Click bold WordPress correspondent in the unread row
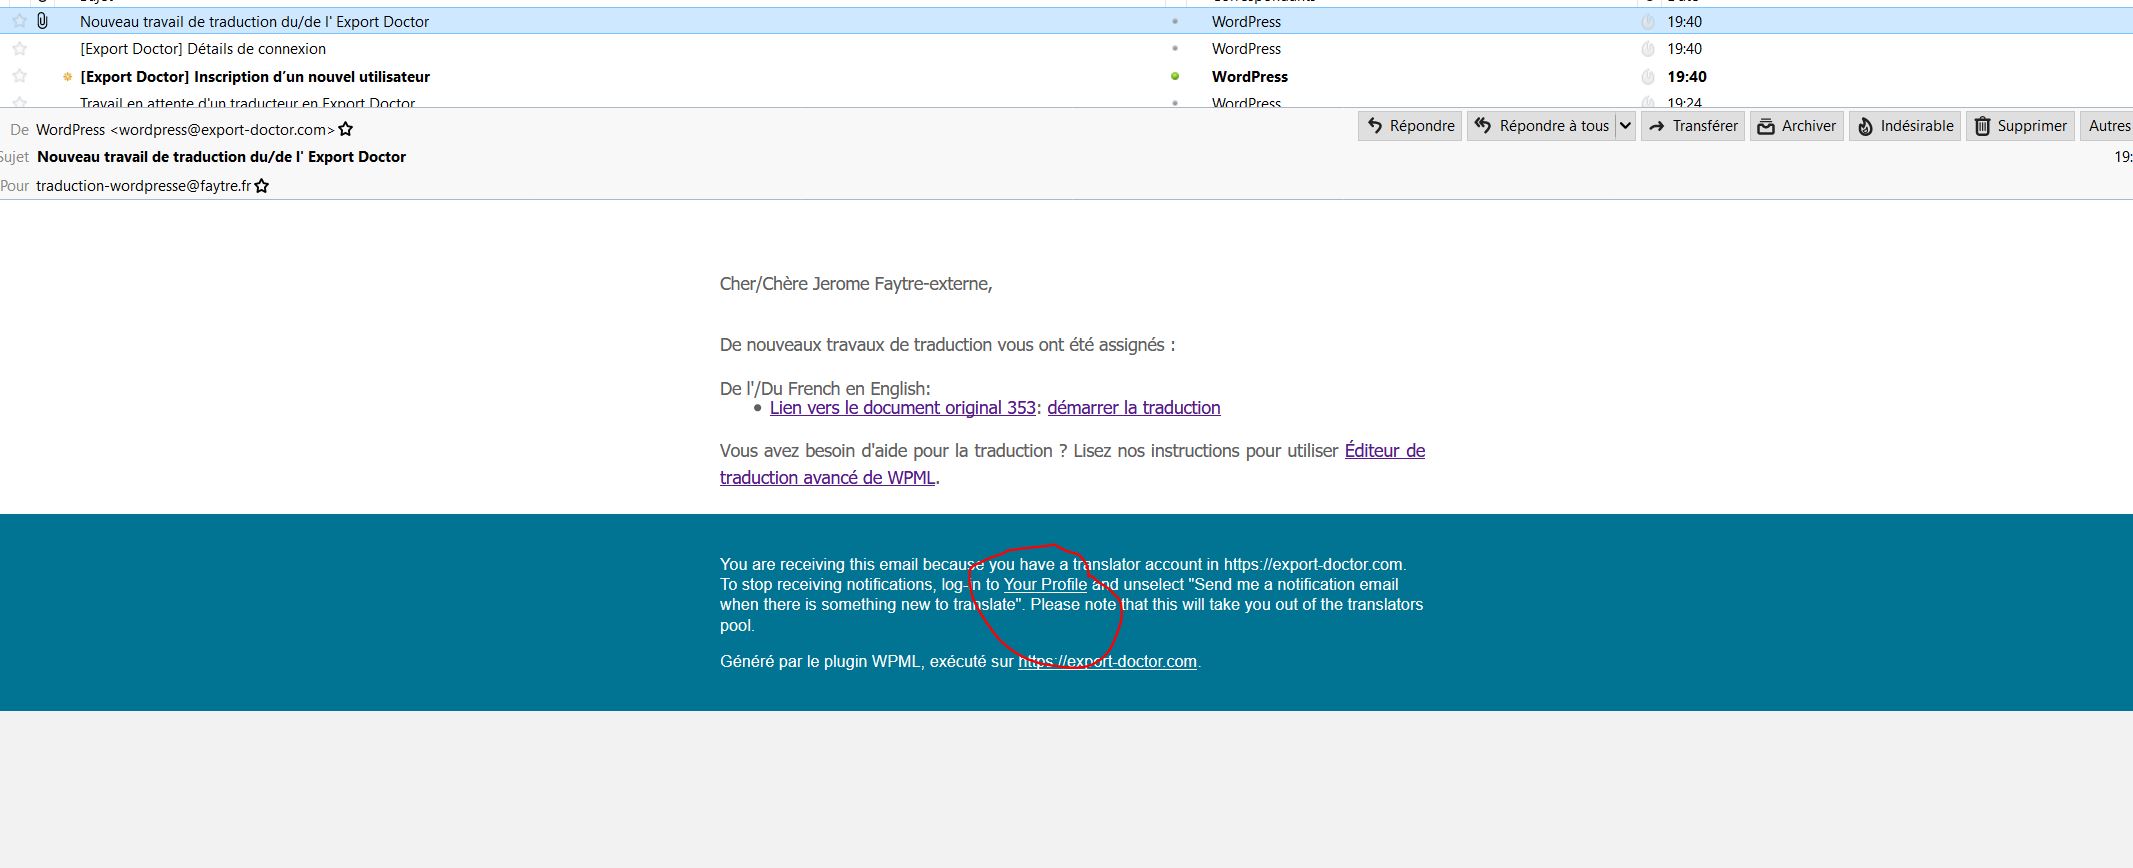 (x=1250, y=76)
